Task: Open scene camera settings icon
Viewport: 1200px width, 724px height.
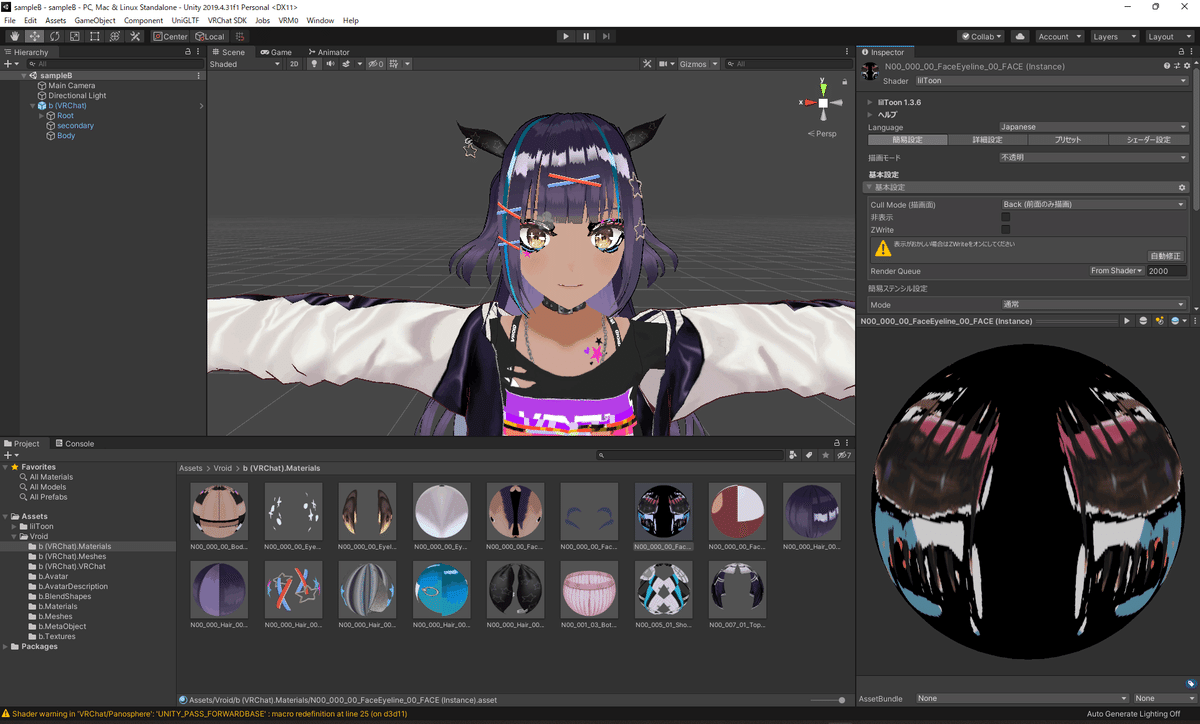Action: 665,64
